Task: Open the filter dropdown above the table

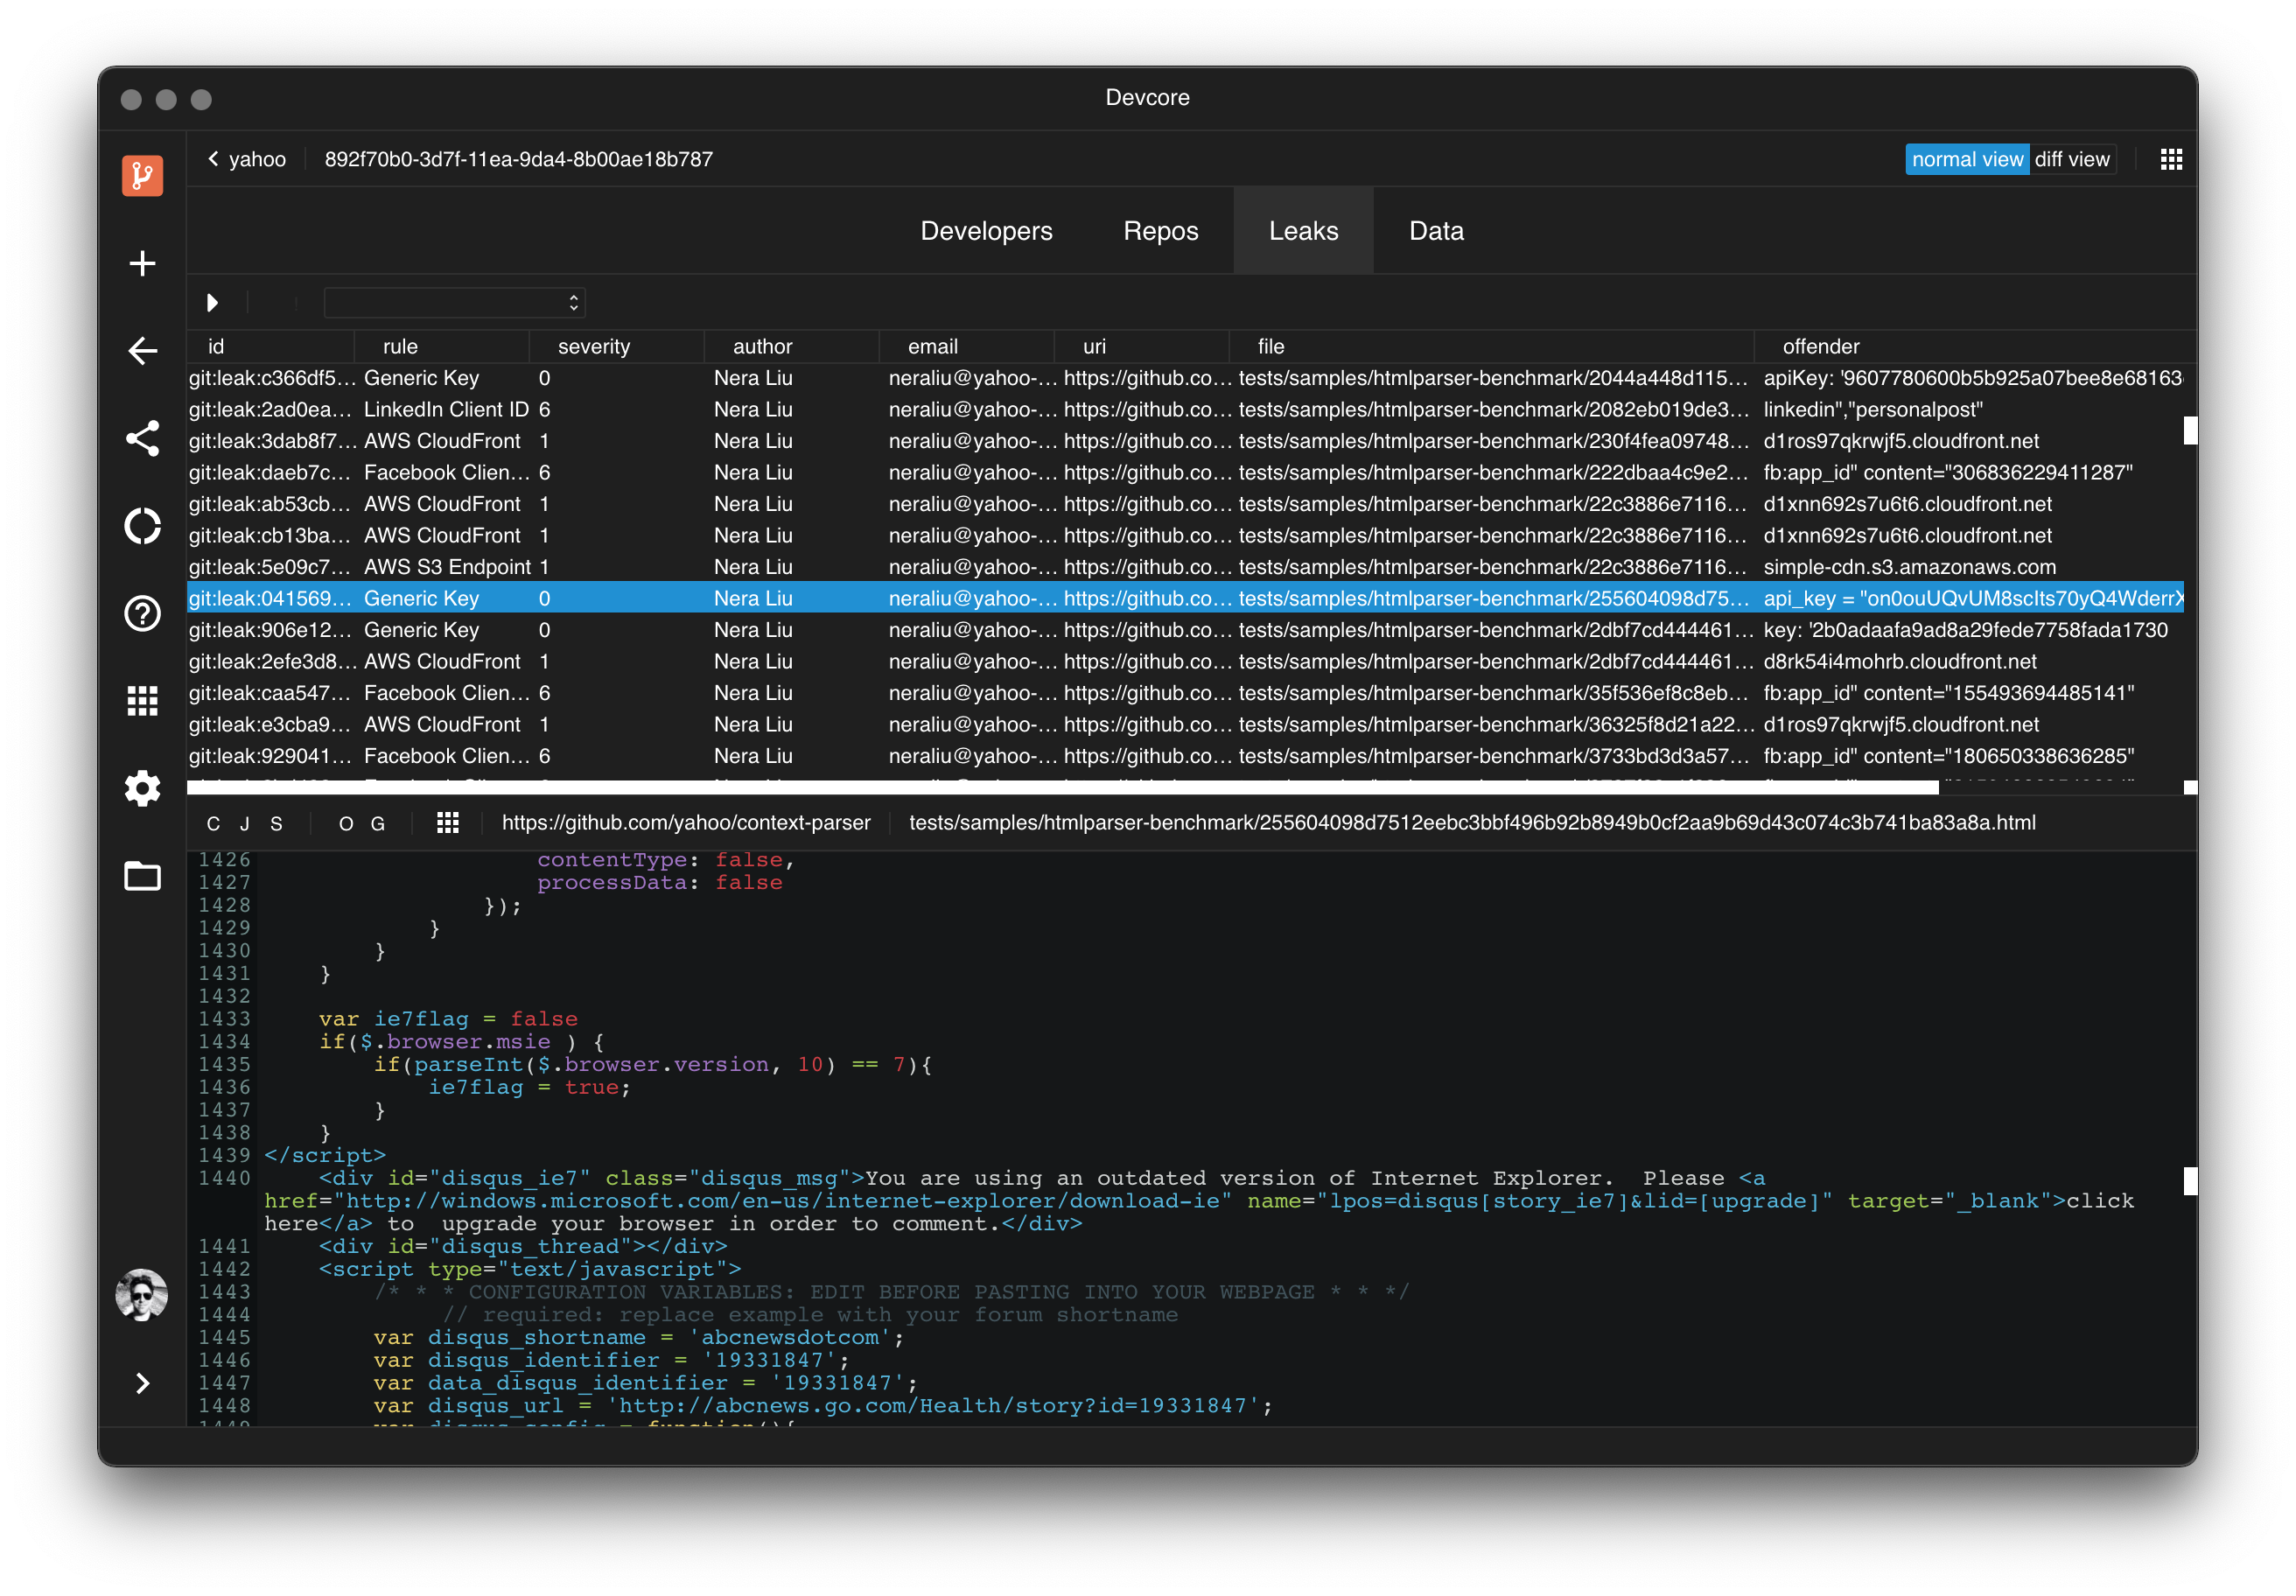Action: click(x=454, y=302)
